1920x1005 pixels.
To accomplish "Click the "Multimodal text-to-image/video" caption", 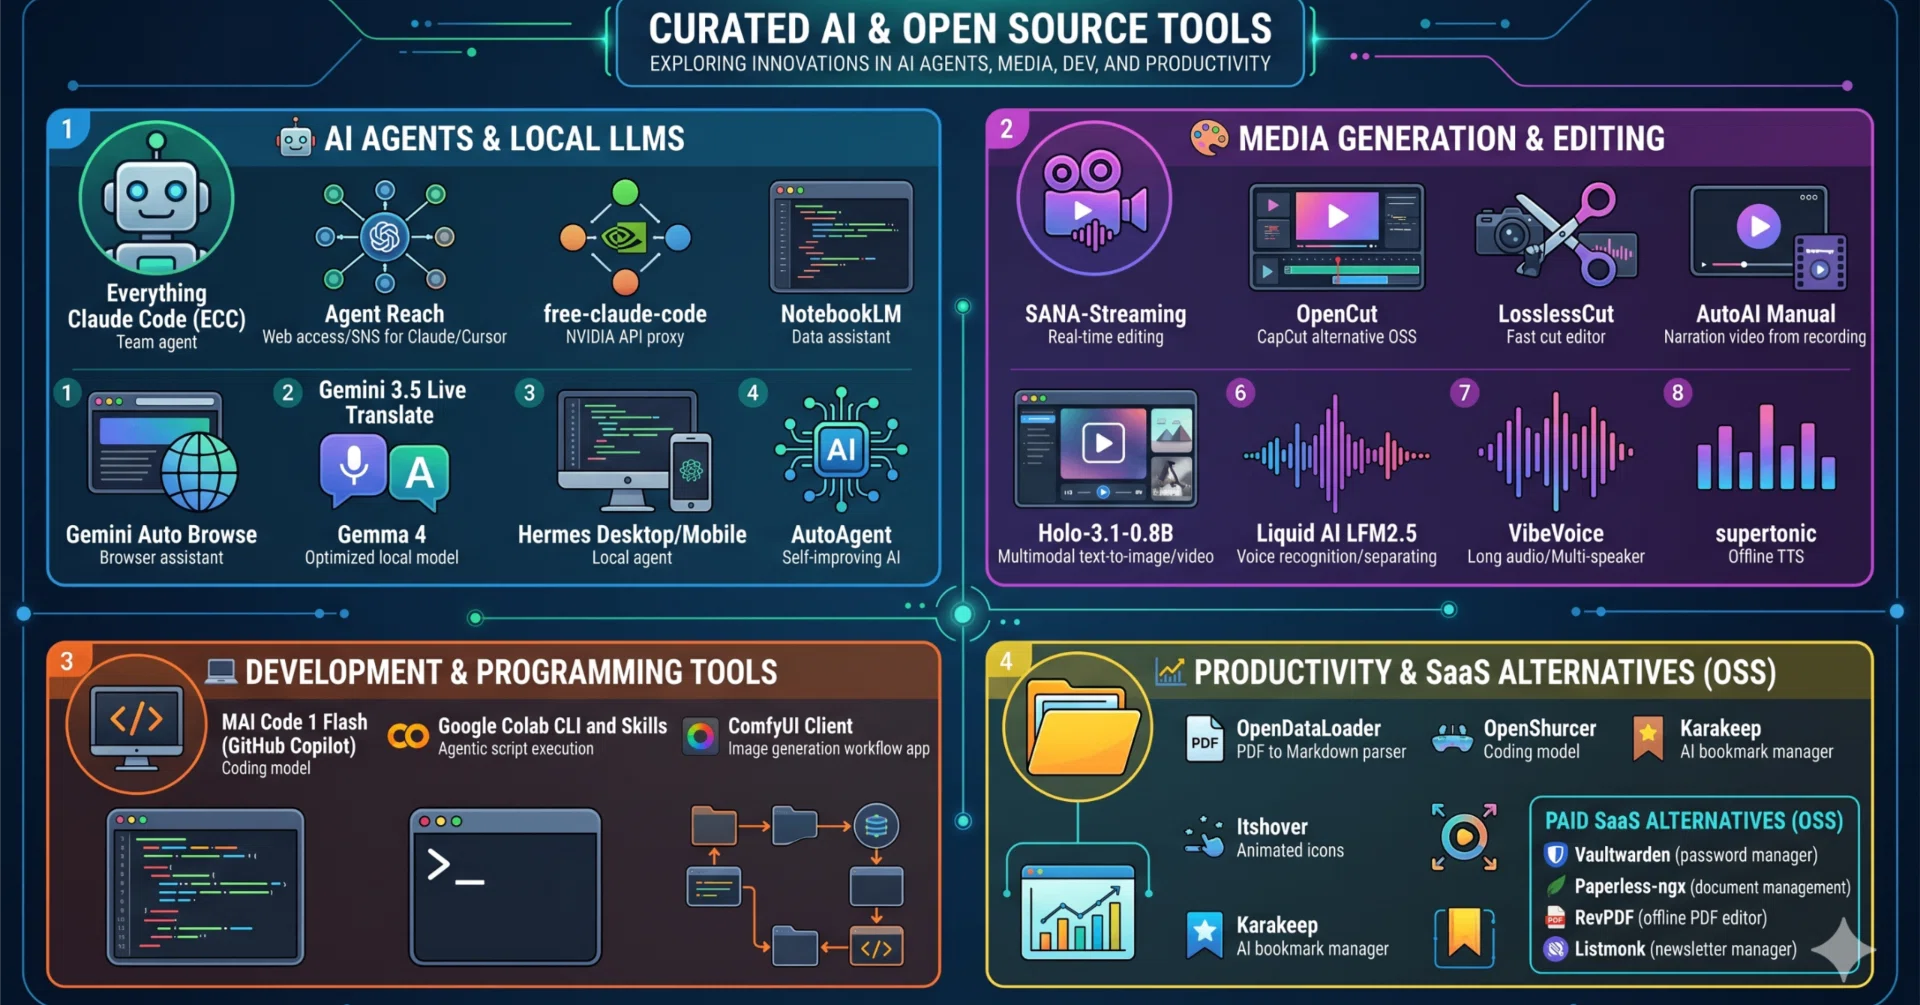I will click(x=1105, y=557).
